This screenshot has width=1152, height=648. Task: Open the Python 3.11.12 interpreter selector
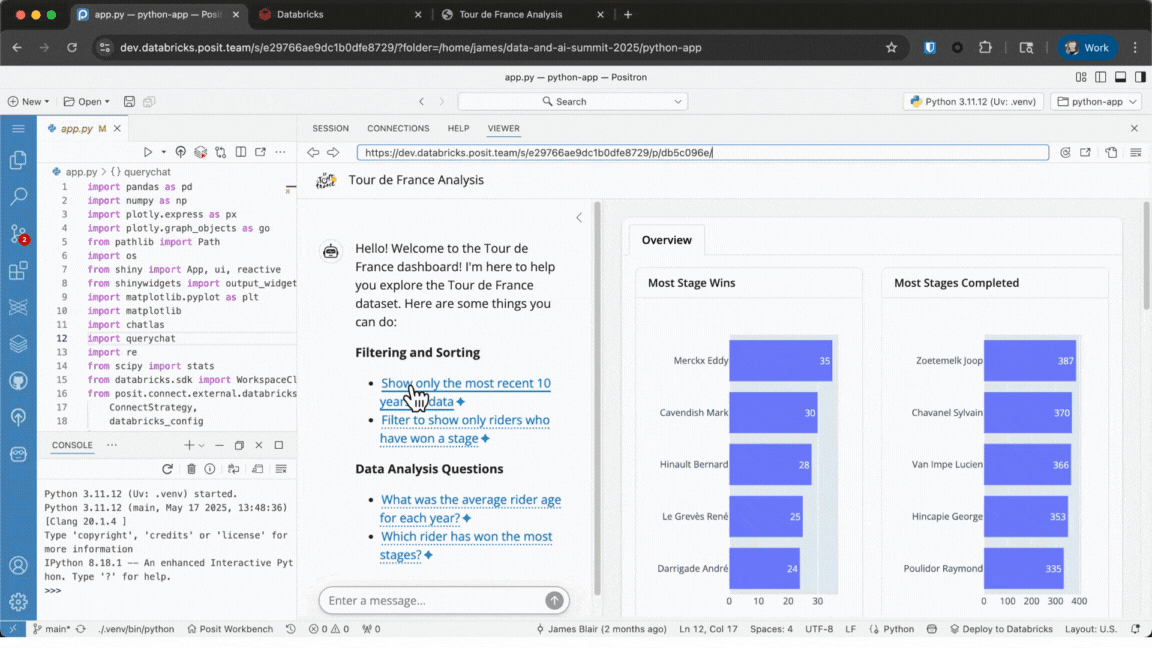click(x=971, y=101)
